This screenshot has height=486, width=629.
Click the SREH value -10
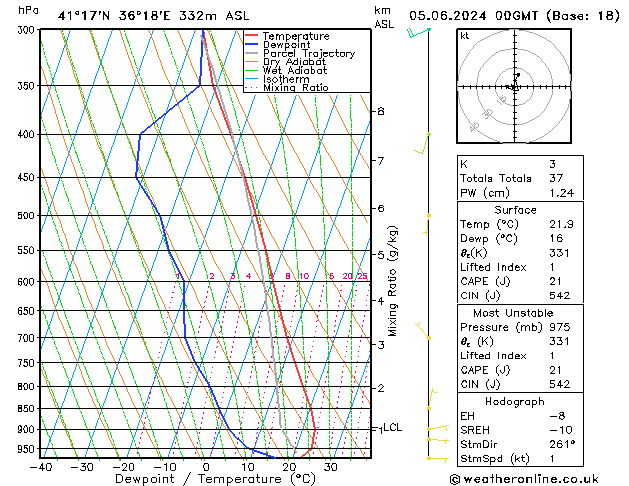pos(561,430)
